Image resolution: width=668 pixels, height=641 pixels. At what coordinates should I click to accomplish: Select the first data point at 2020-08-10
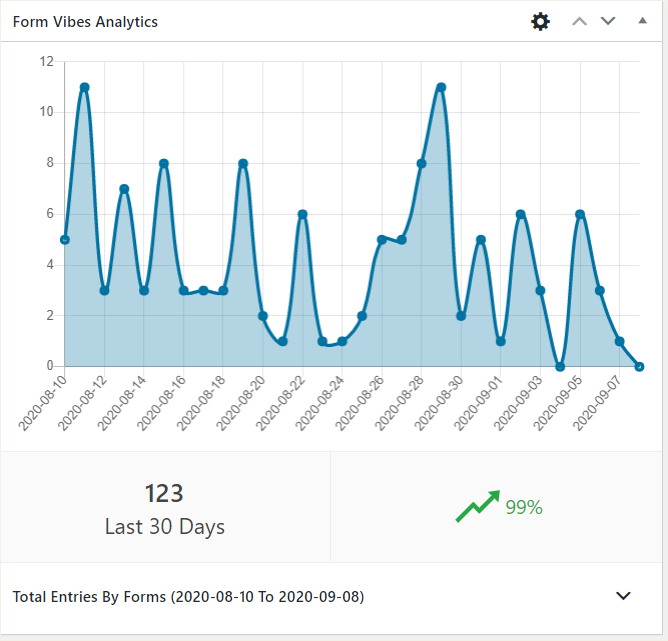coord(65,240)
